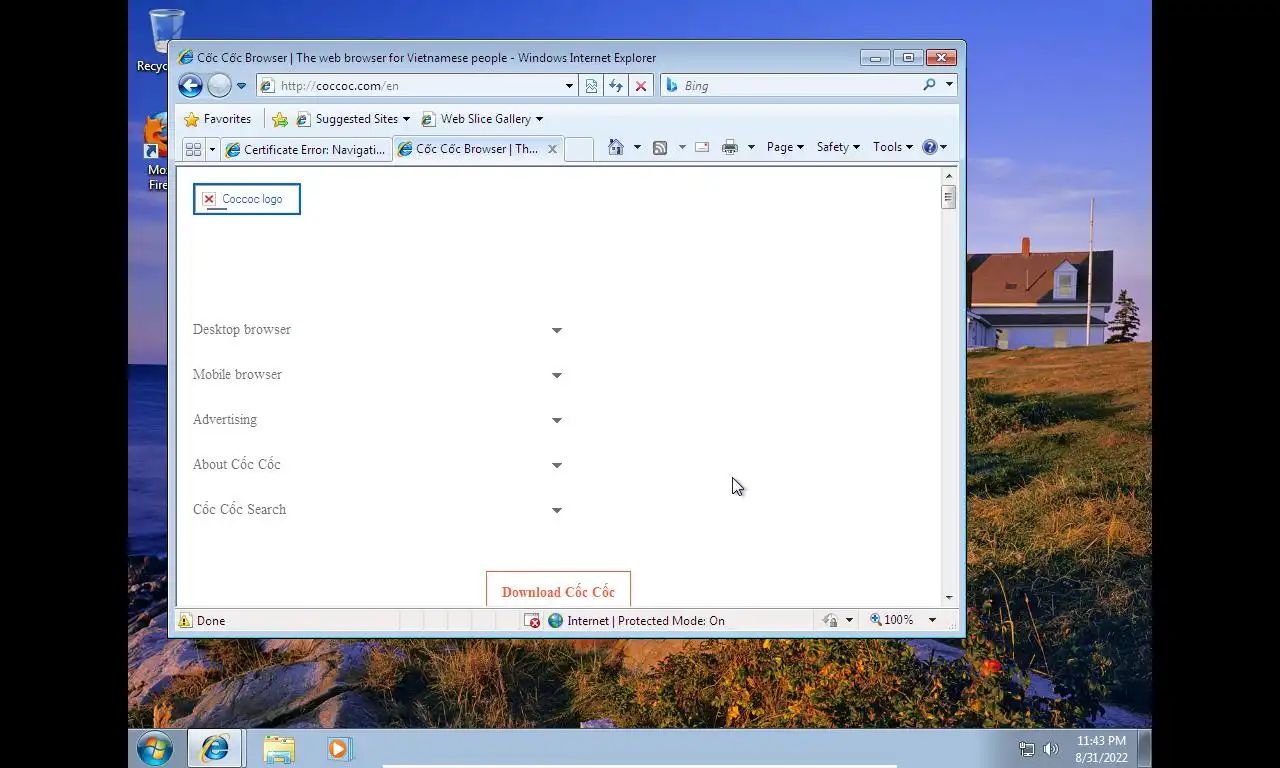The image size is (1280, 768).
Task: Open the Home dropdown arrow
Action: click(x=637, y=147)
